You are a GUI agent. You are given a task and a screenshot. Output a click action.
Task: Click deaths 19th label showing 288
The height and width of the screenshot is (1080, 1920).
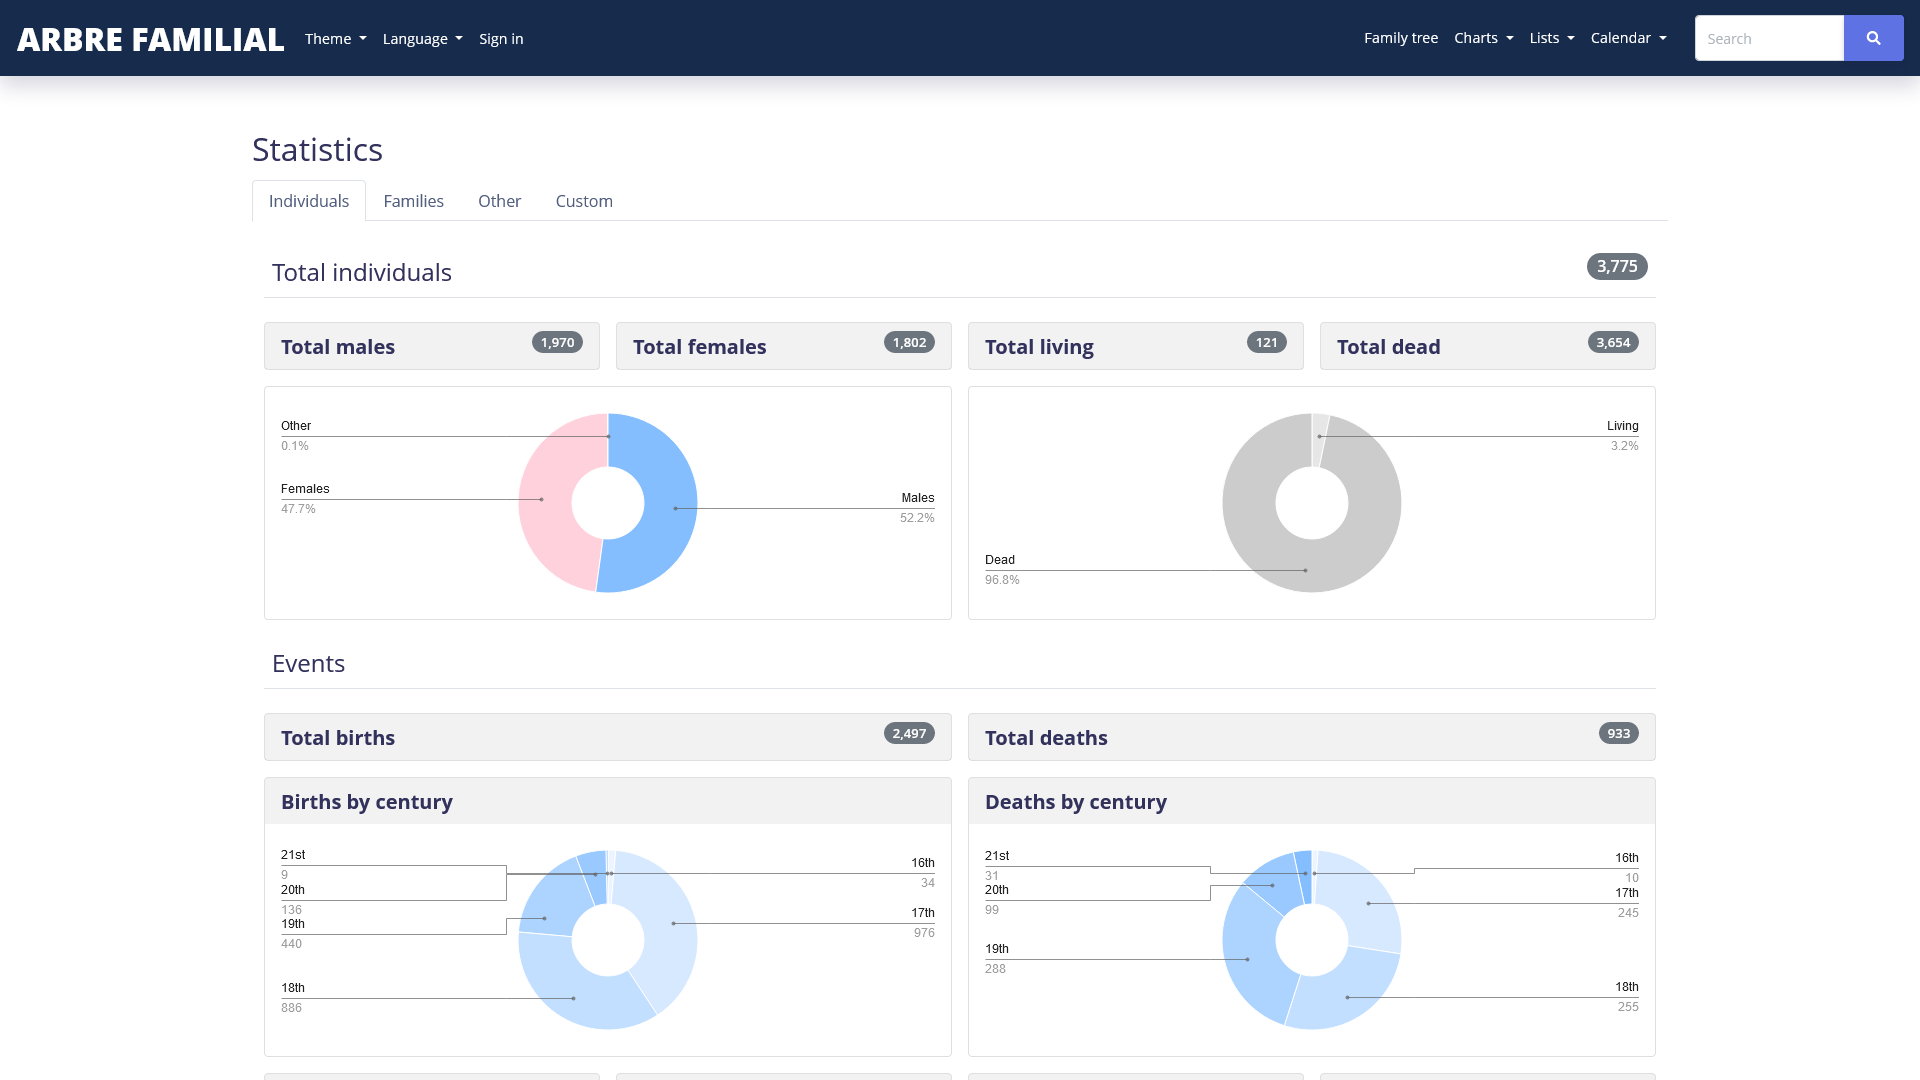pos(997,959)
